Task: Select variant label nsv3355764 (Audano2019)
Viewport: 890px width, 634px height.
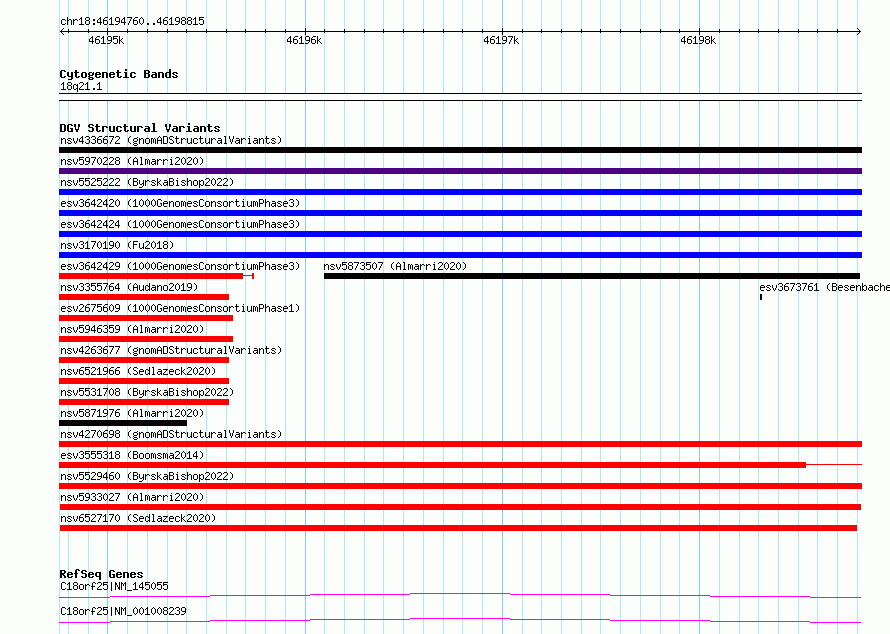Action: click(129, 287)
